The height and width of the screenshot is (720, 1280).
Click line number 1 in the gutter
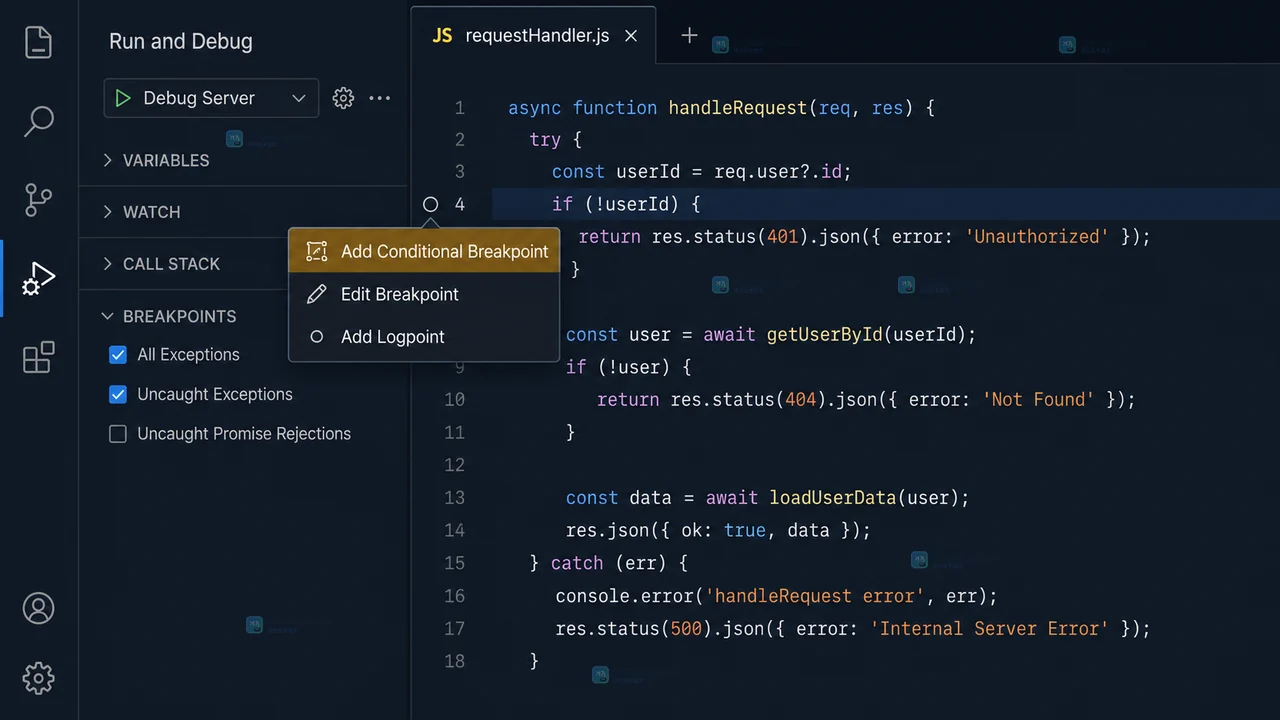click(459, 108)
